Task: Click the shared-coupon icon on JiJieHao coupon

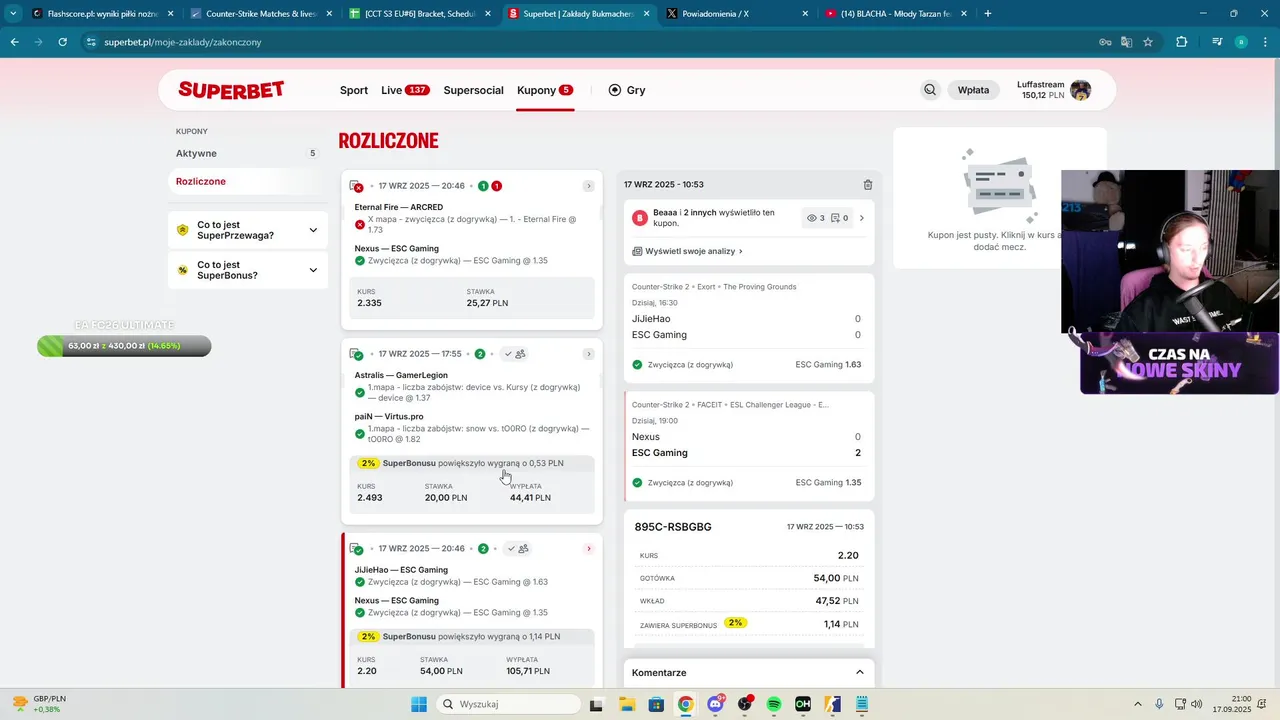Action: point(516,549)
